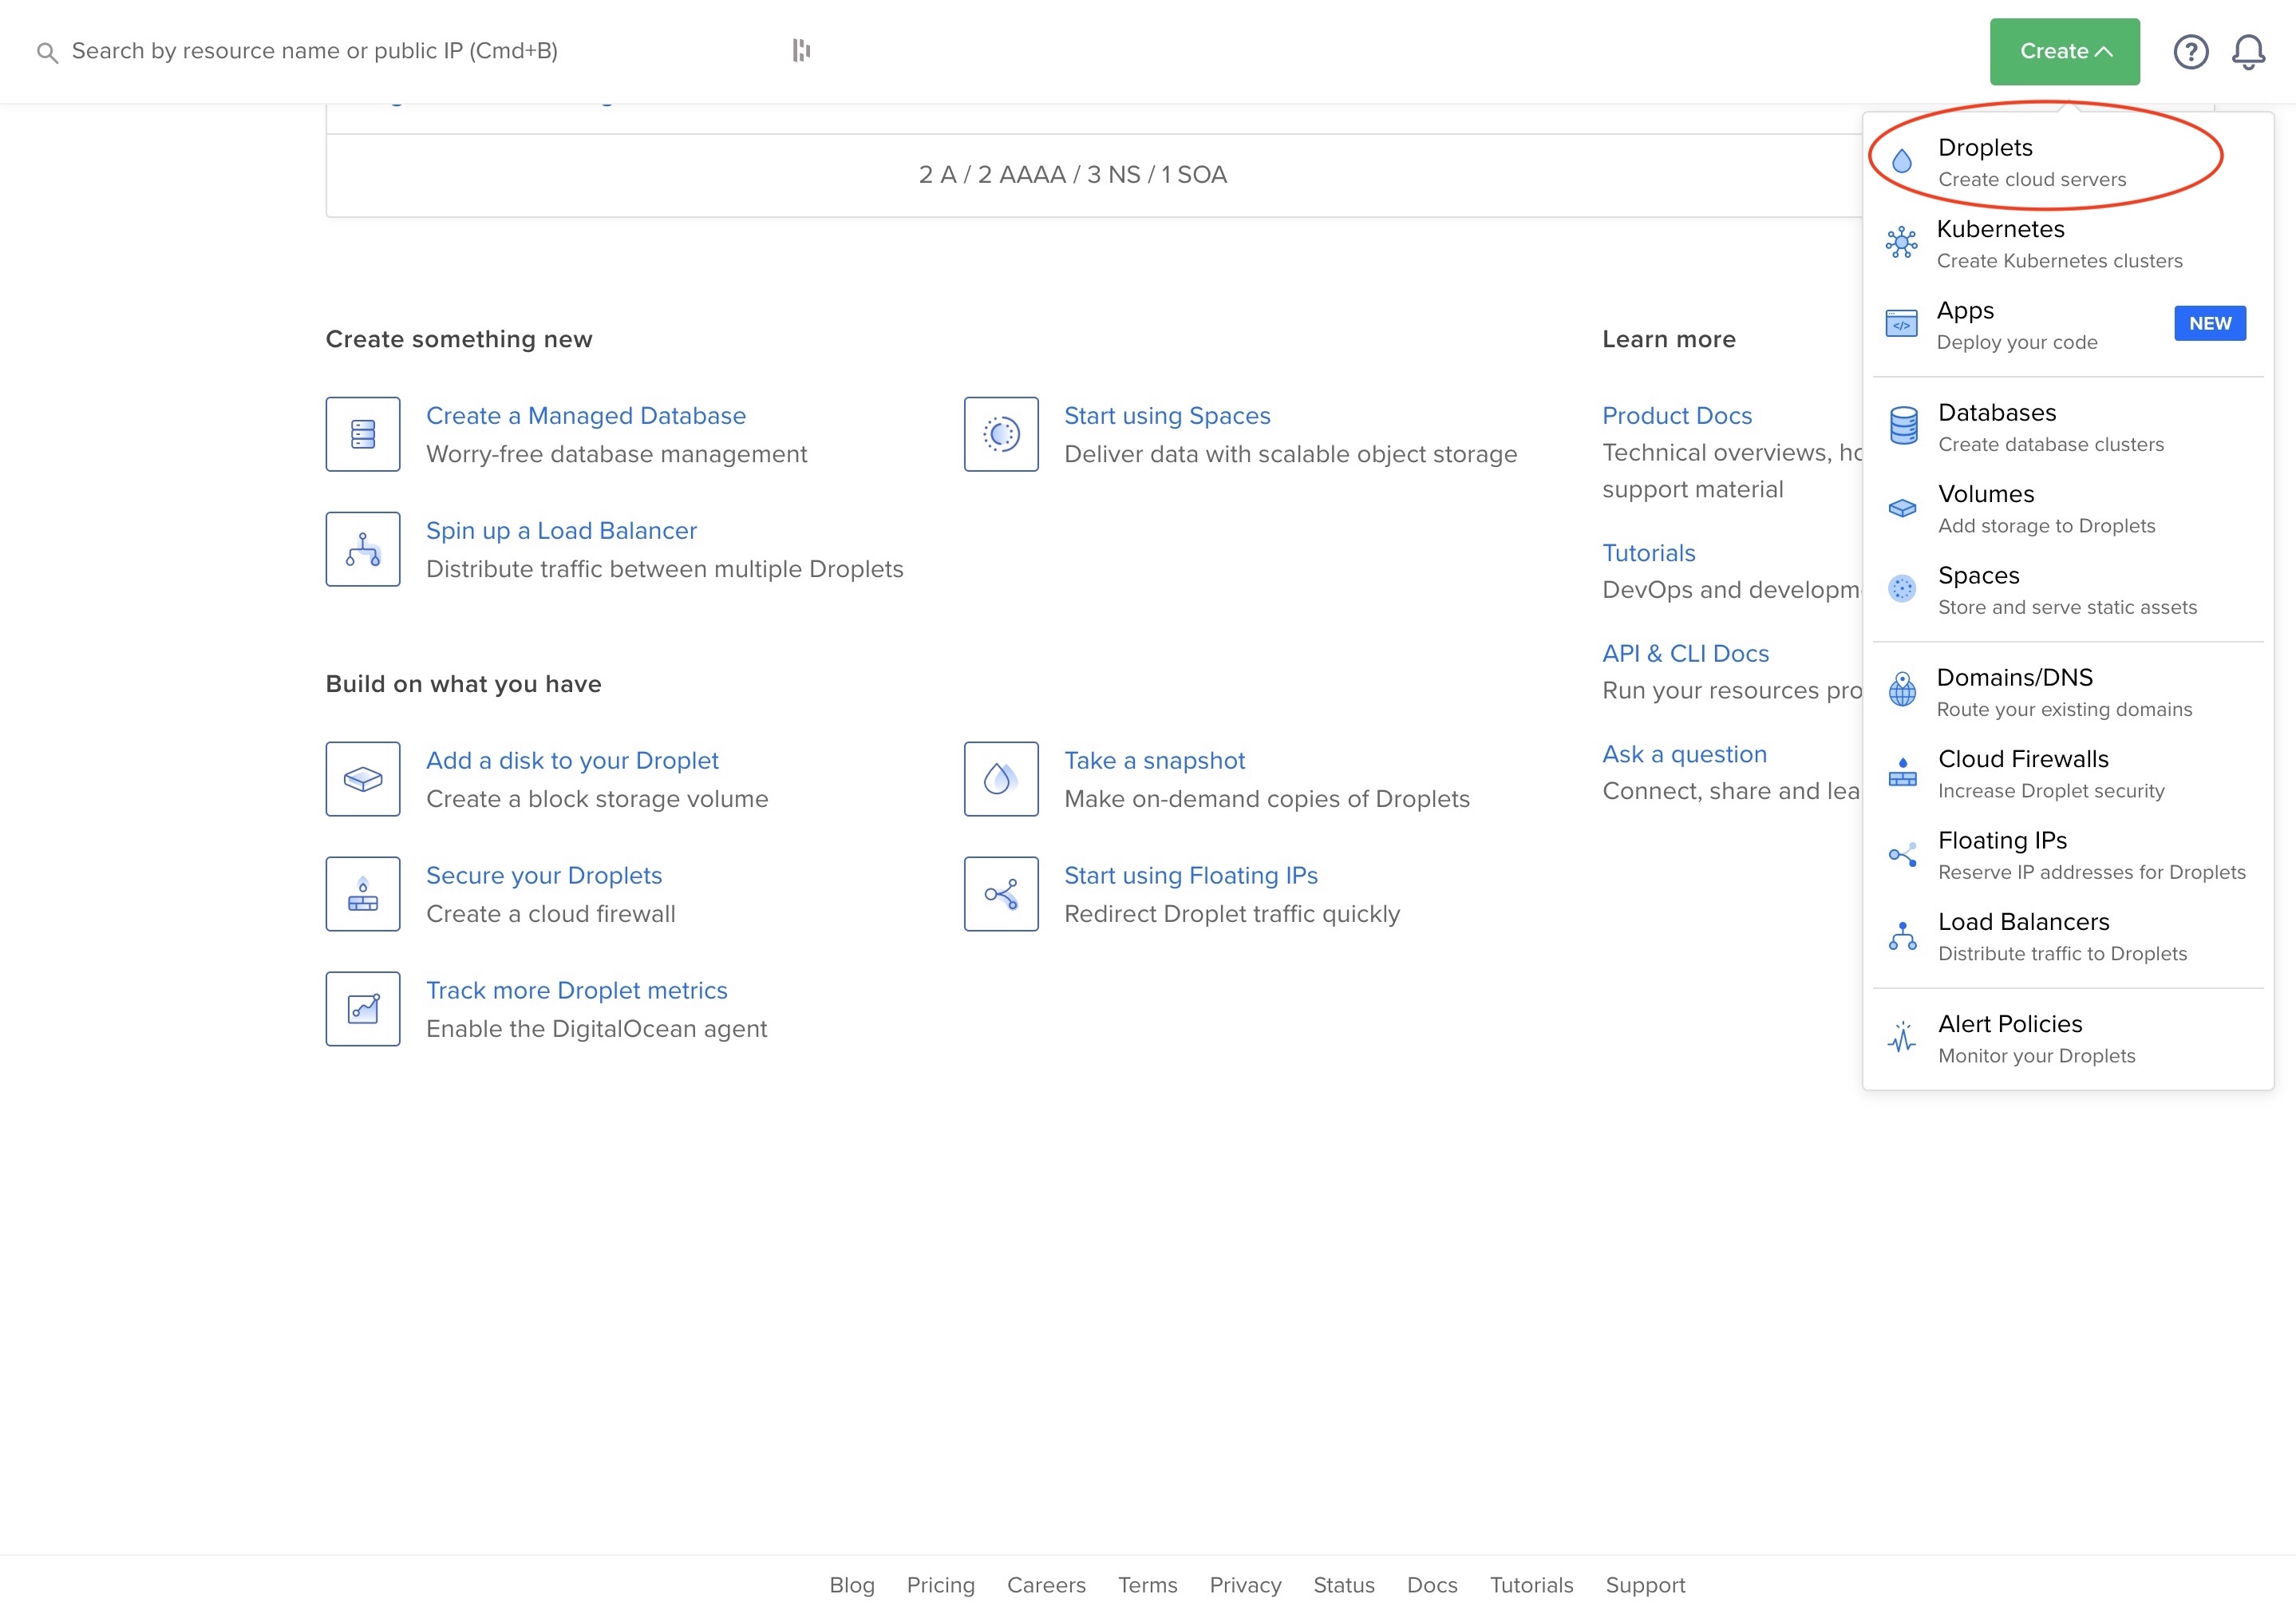Open Careers footer link
The width and height of the screenshot is (2296, 1610).
coord(1046,1585)
